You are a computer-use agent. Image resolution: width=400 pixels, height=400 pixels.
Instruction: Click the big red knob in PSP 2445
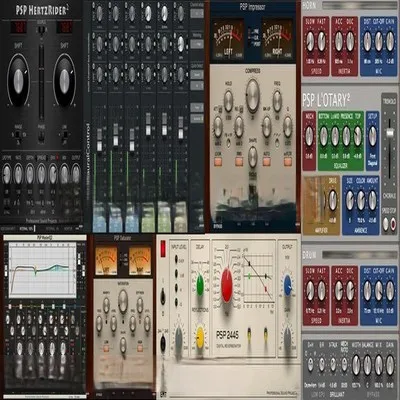227,284
